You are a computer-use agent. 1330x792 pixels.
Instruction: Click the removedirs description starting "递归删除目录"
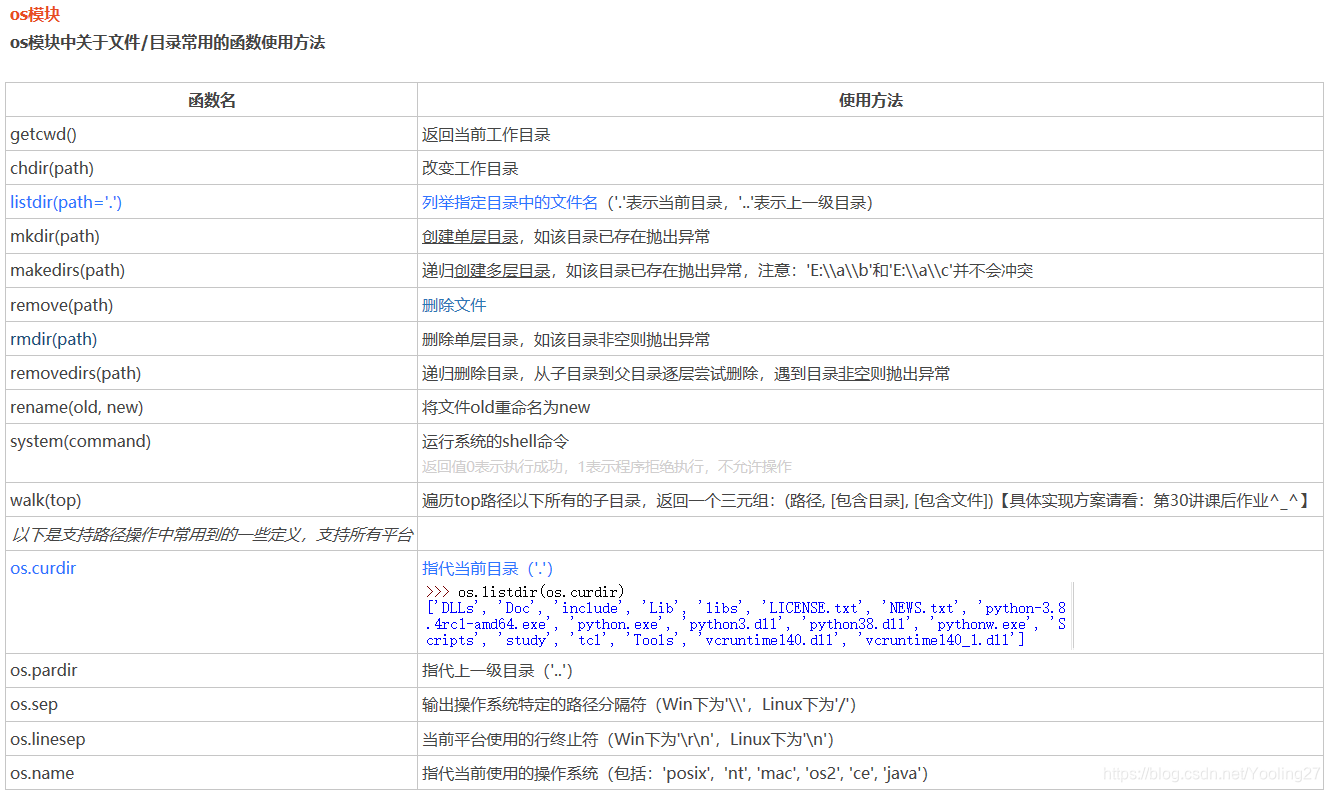click(x=686, y=373)
